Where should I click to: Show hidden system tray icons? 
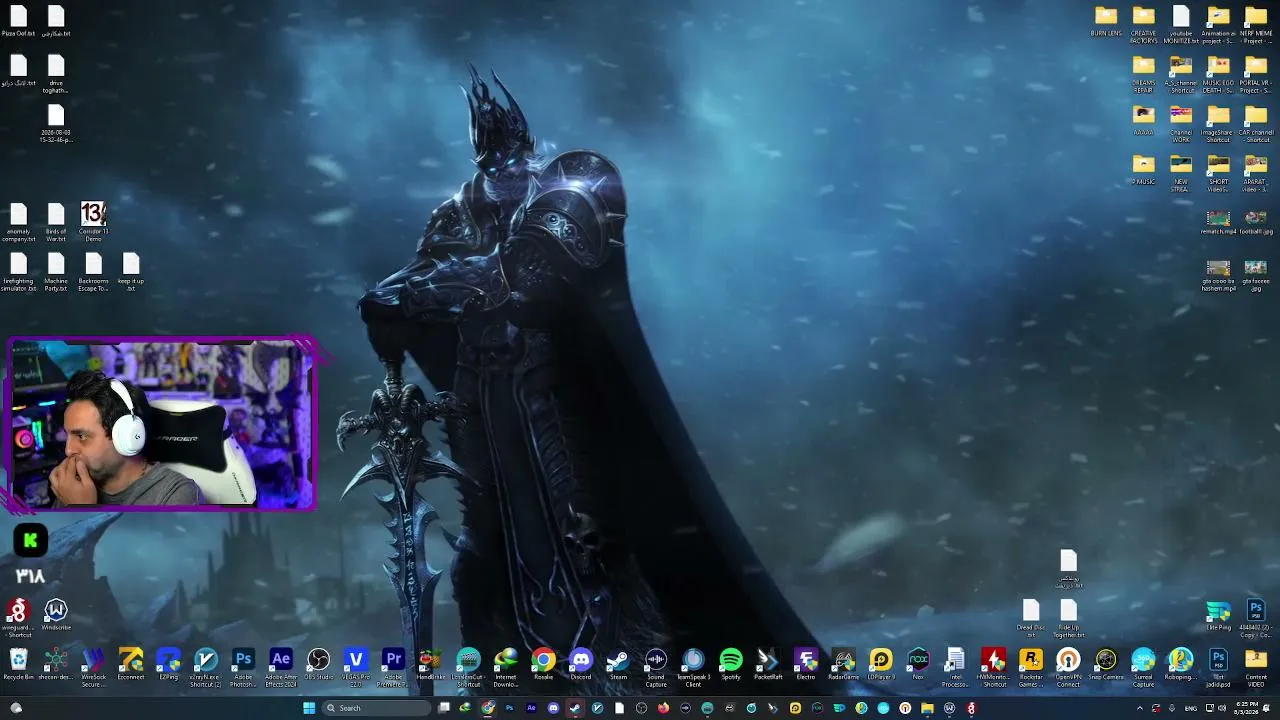click(x=1140, y=708)
